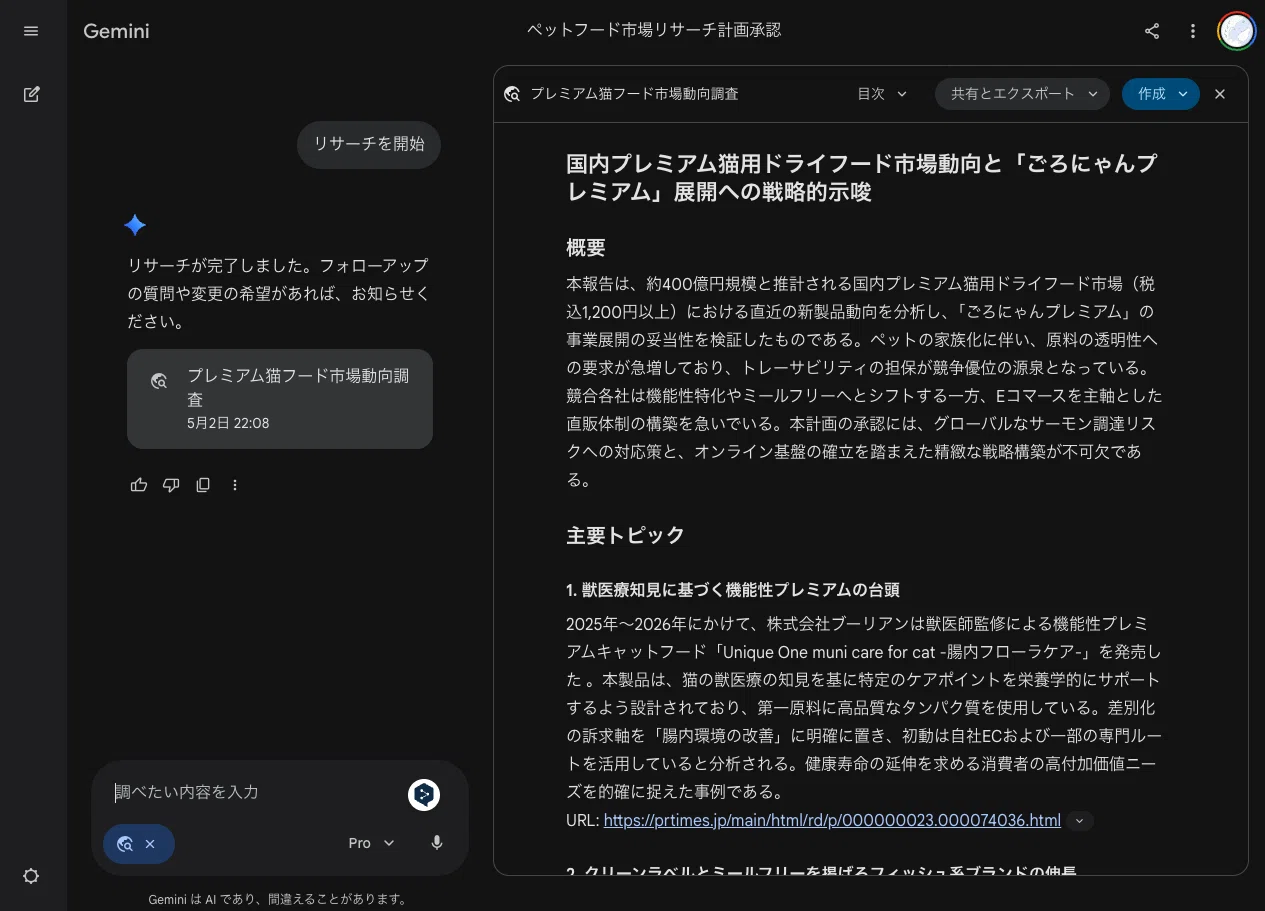The width and height of the screenshot is (1265, 911).
Task: Give thumbs down to the response
Action: (x=171, y=485)
